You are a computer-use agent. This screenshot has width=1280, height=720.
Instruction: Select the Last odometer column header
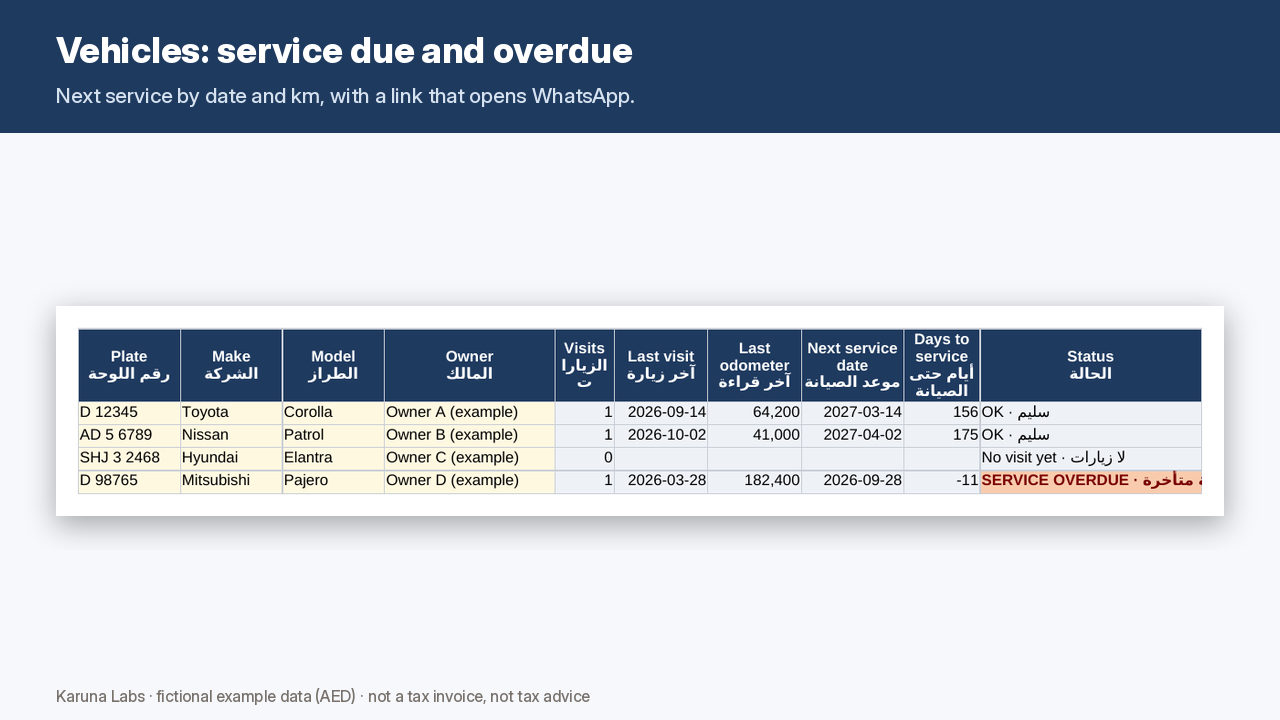[x=754, y=365]
